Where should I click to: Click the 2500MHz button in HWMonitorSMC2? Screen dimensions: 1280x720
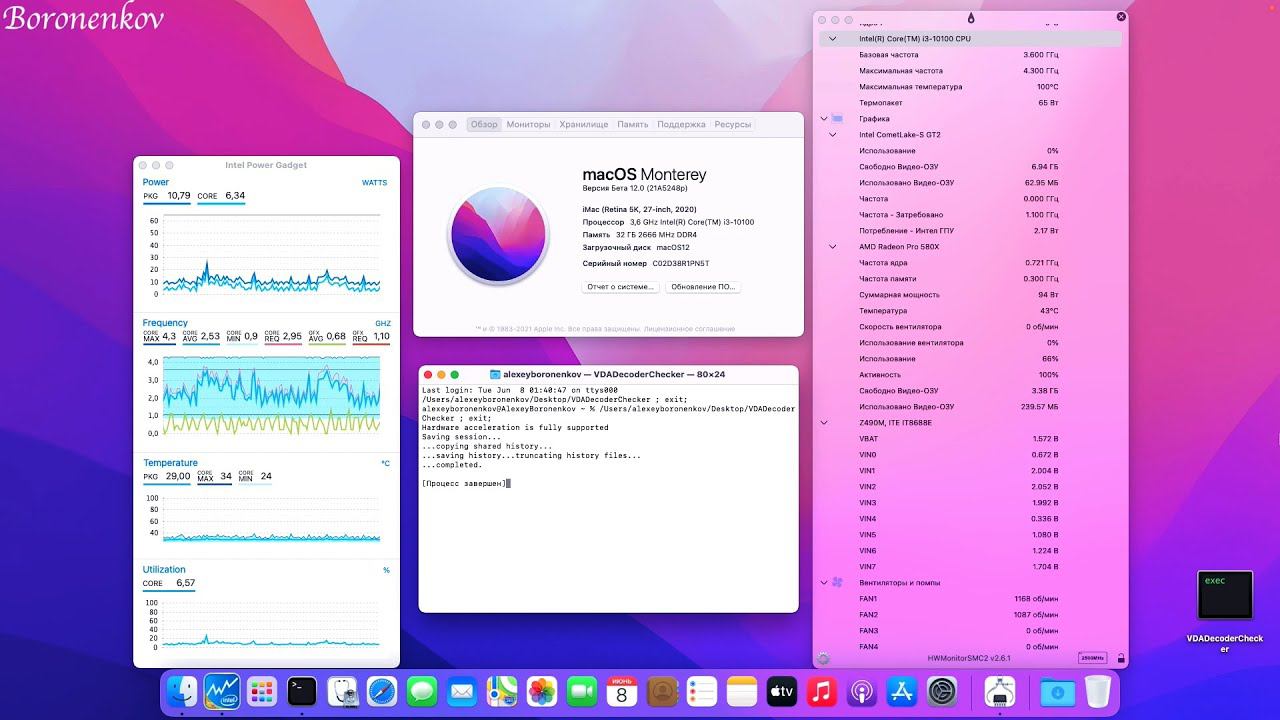[x=1093, y=658]
